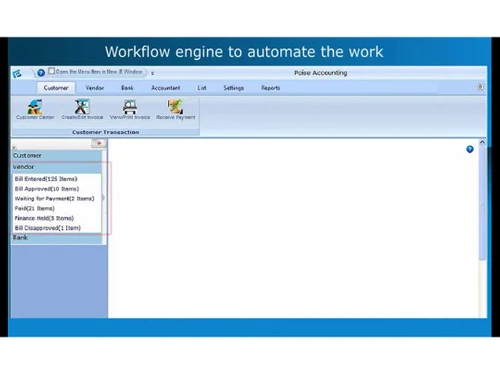Open Finance Hold(5 Items) list
Image resolution: width=500 pixels, height=375 pixels.
tap(44, 218)
